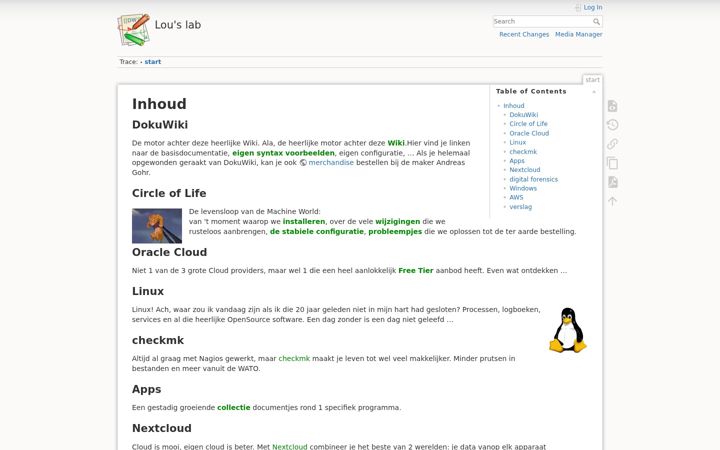Jump to Apps in Table of Contents
720x450 pixels.
517,161
